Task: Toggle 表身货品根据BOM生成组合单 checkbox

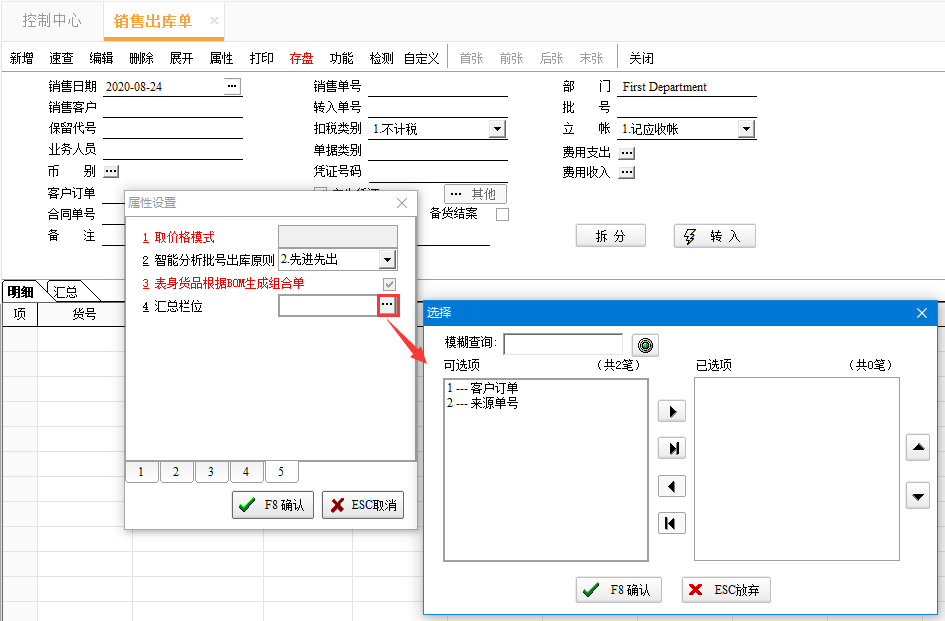Action: coord(389,284)
